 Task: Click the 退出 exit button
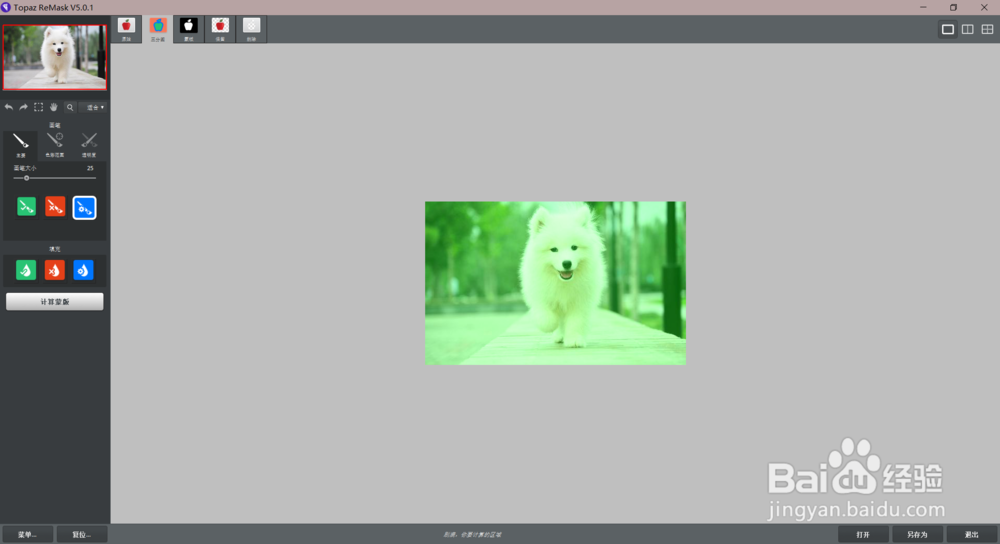pyautogui.click(x=971, y=534)
